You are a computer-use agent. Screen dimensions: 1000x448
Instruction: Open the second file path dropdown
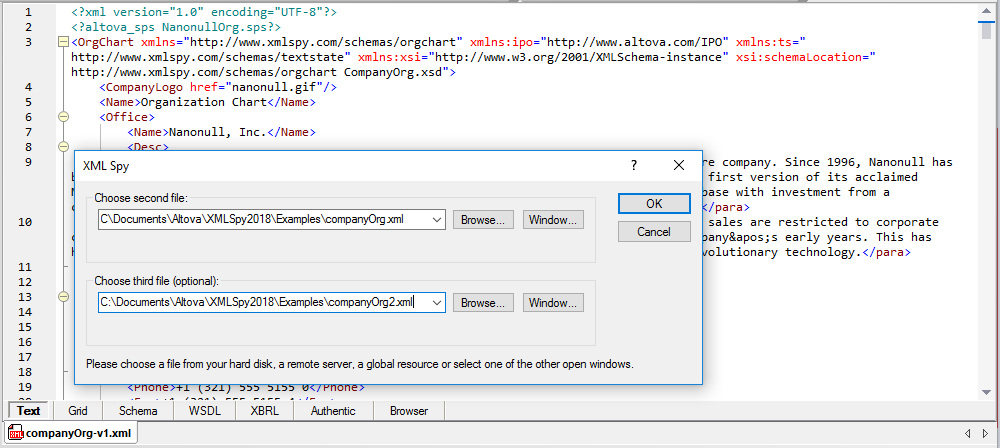coord(436,219)
